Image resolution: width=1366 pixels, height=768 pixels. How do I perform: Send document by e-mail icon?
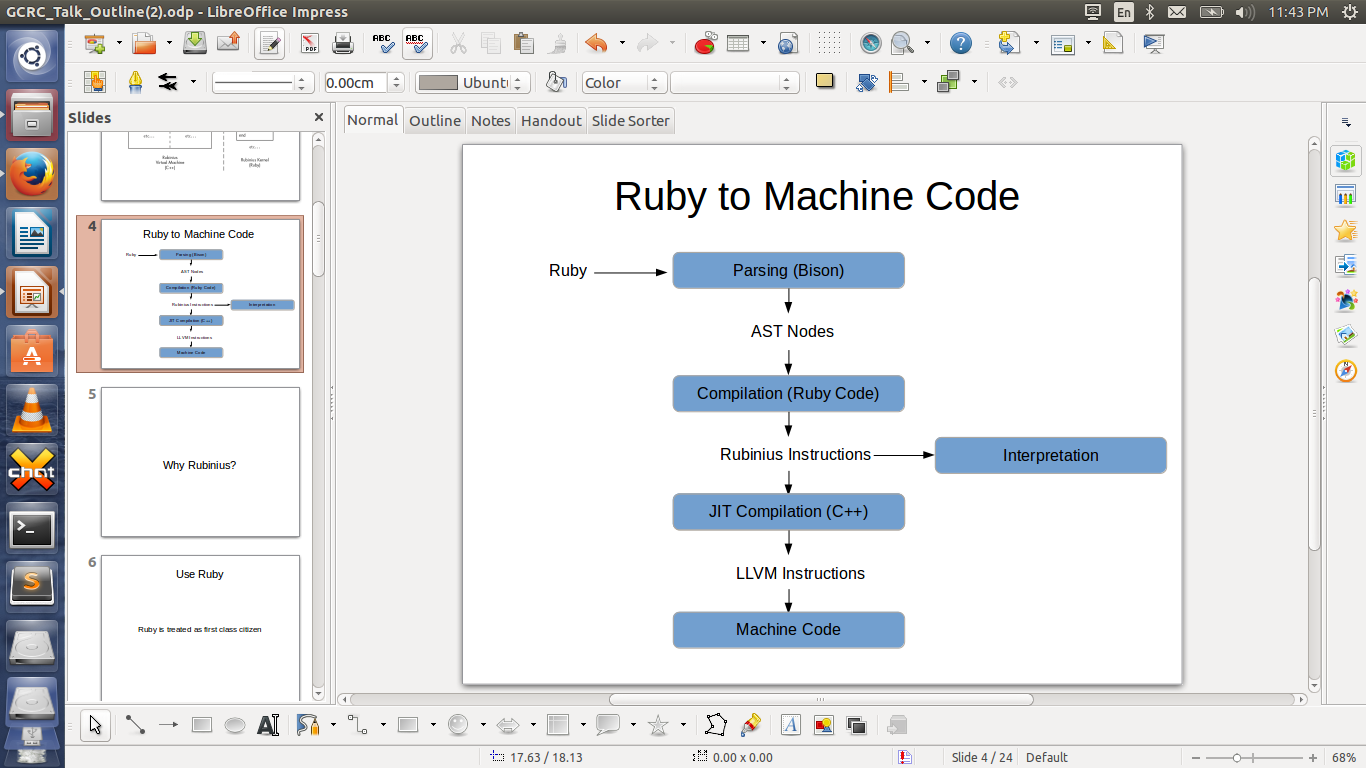(x=228, y=43)
